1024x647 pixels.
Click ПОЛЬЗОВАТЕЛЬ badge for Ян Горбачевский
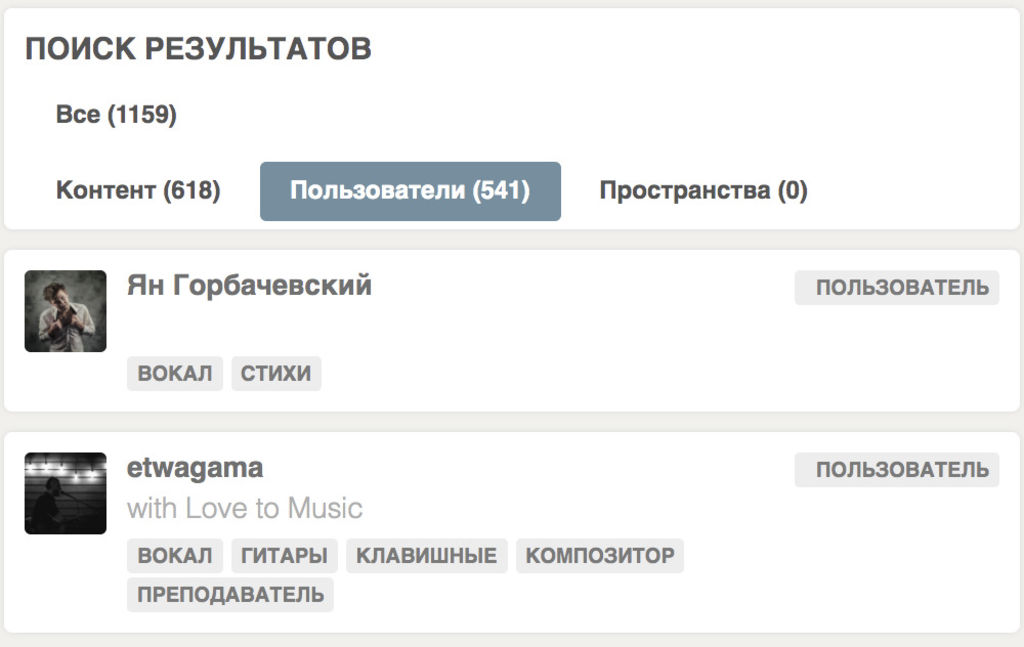point(897,287)
